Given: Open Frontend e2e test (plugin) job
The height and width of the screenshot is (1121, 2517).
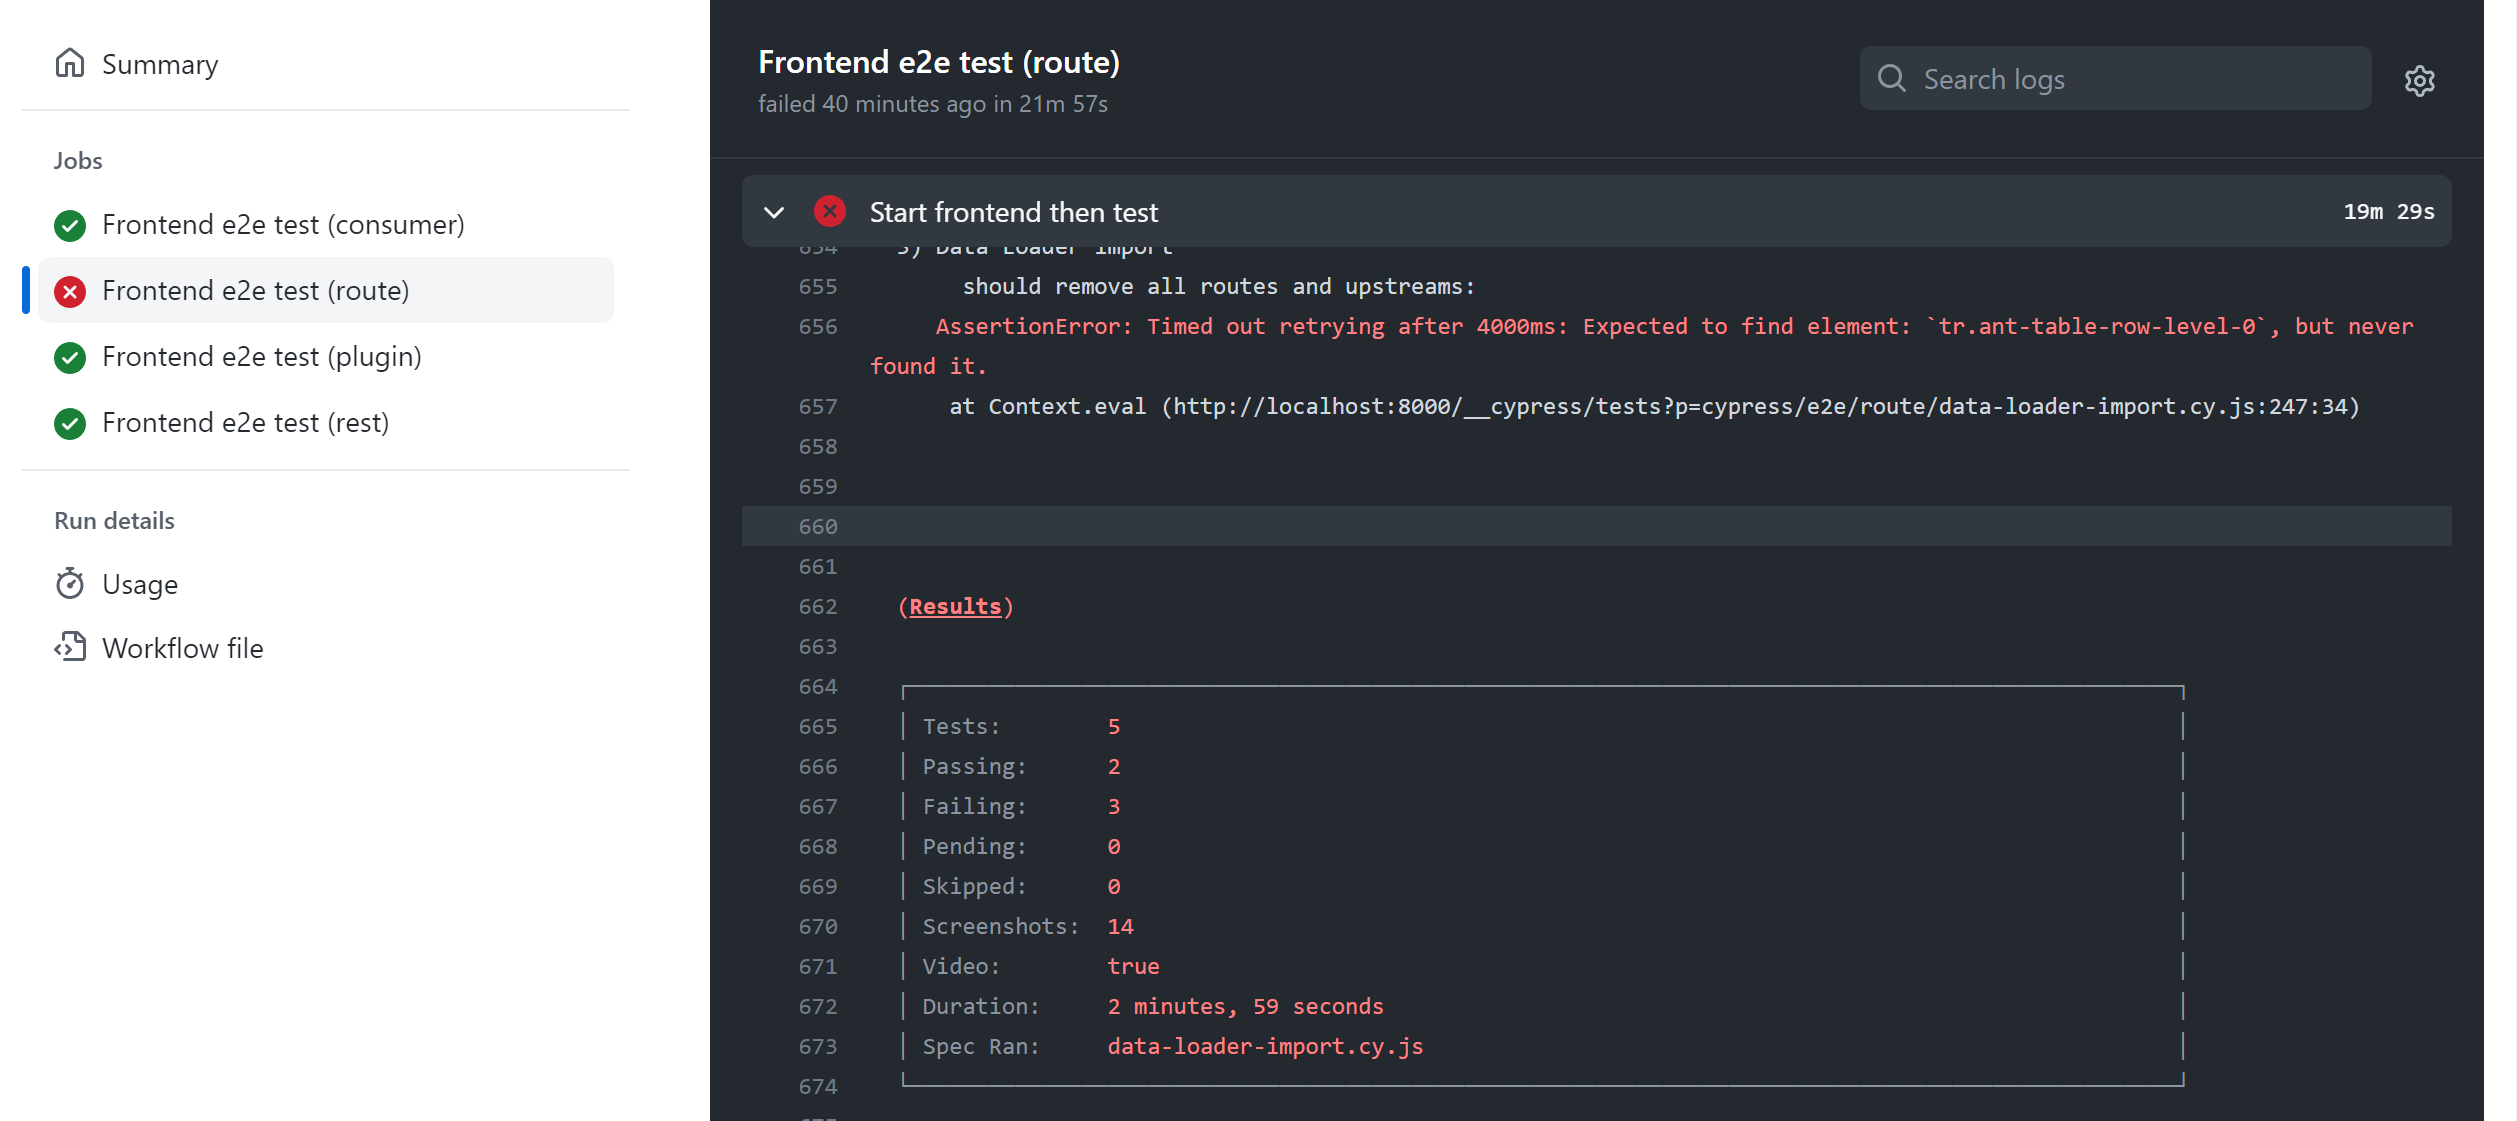Looking at the screenshot, I should click(x=261, y=357).
